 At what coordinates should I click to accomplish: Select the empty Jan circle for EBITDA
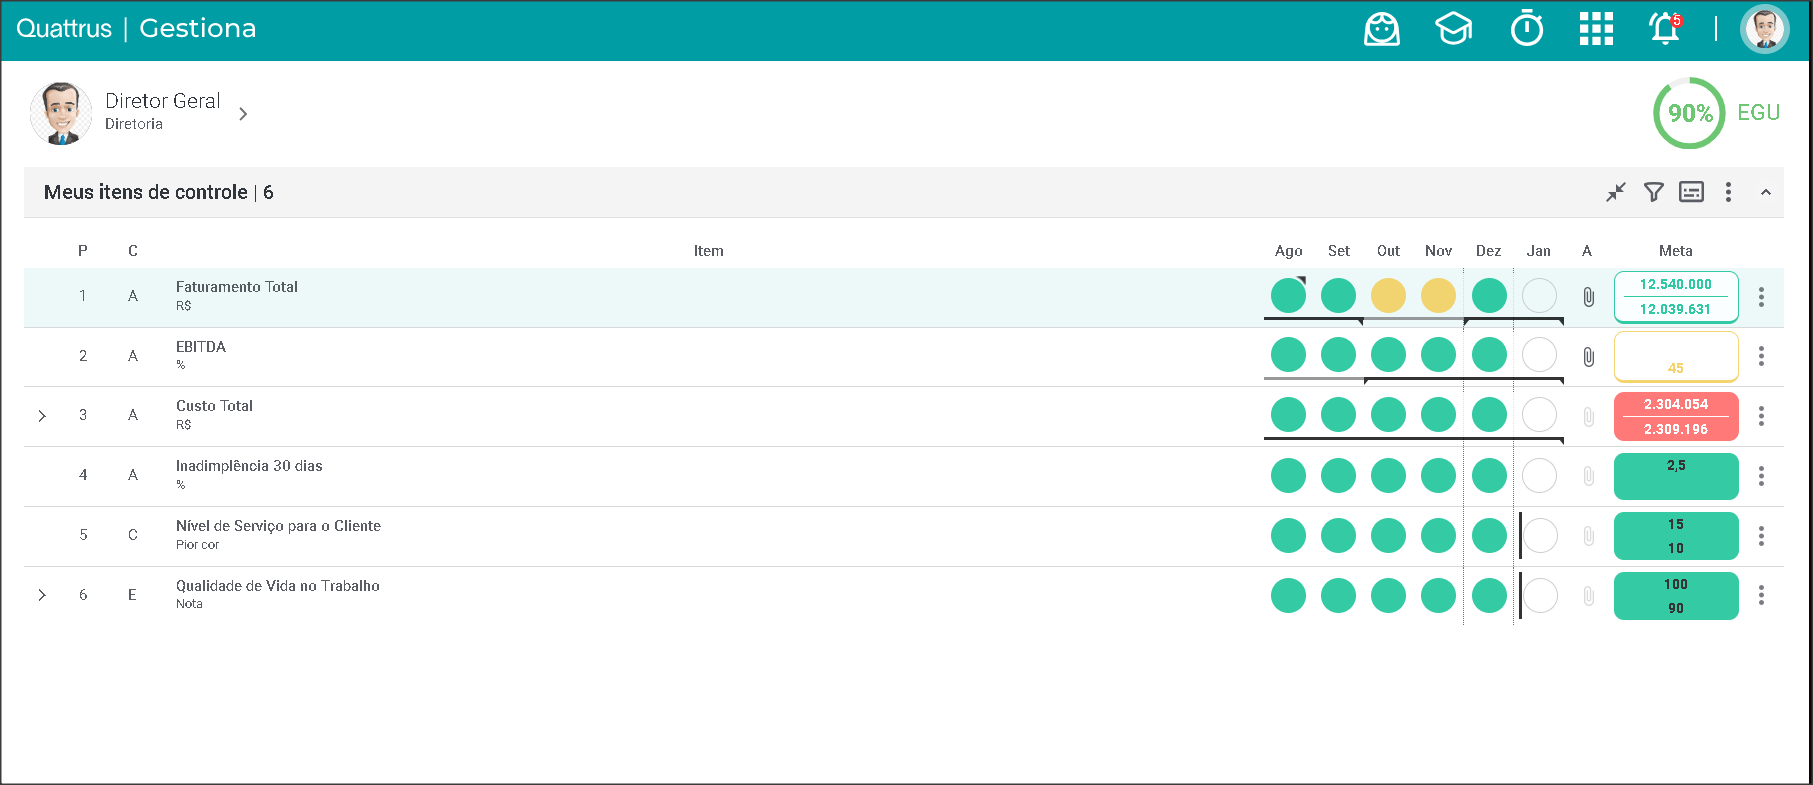[1539, 355]
